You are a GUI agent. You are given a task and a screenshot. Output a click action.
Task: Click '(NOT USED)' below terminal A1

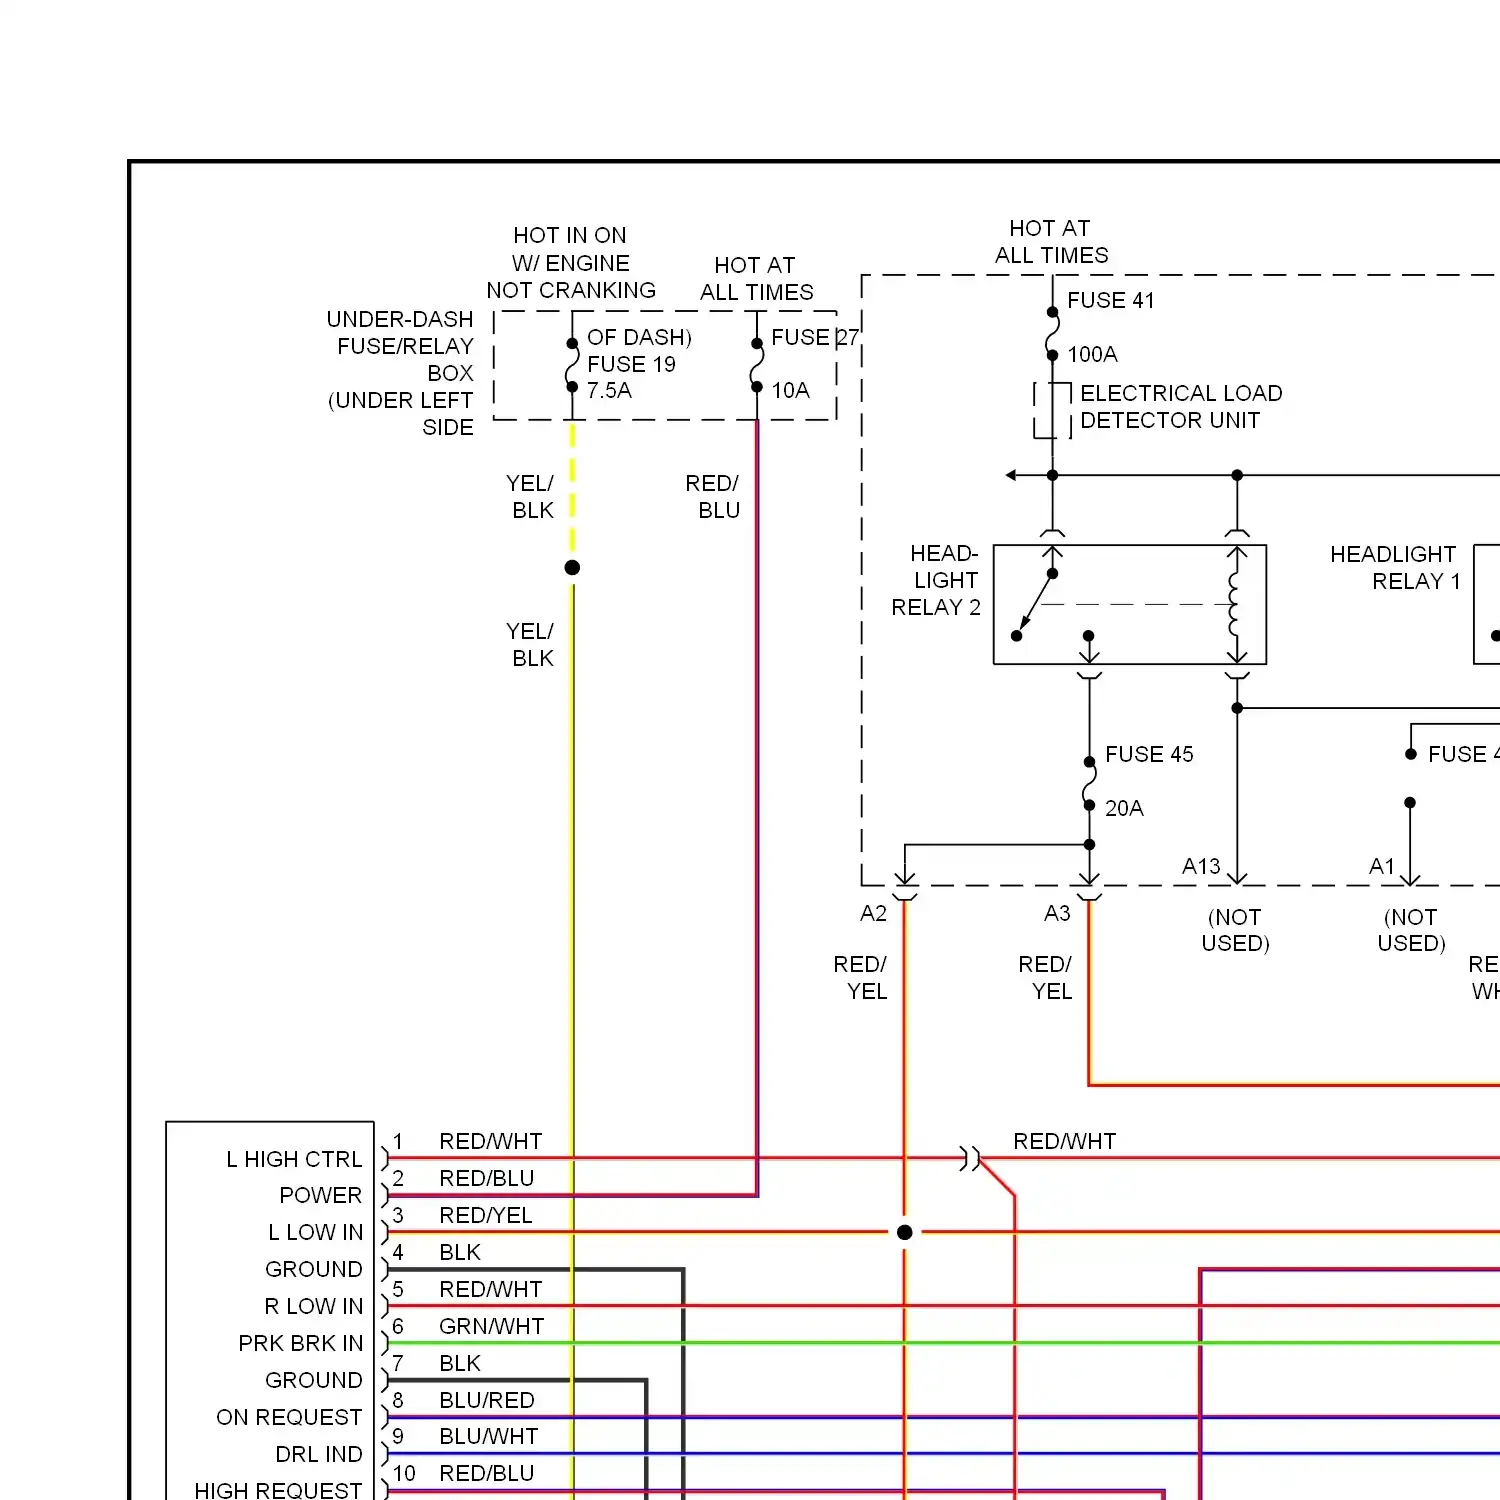pyautogui.click(x=1411, y=930)
